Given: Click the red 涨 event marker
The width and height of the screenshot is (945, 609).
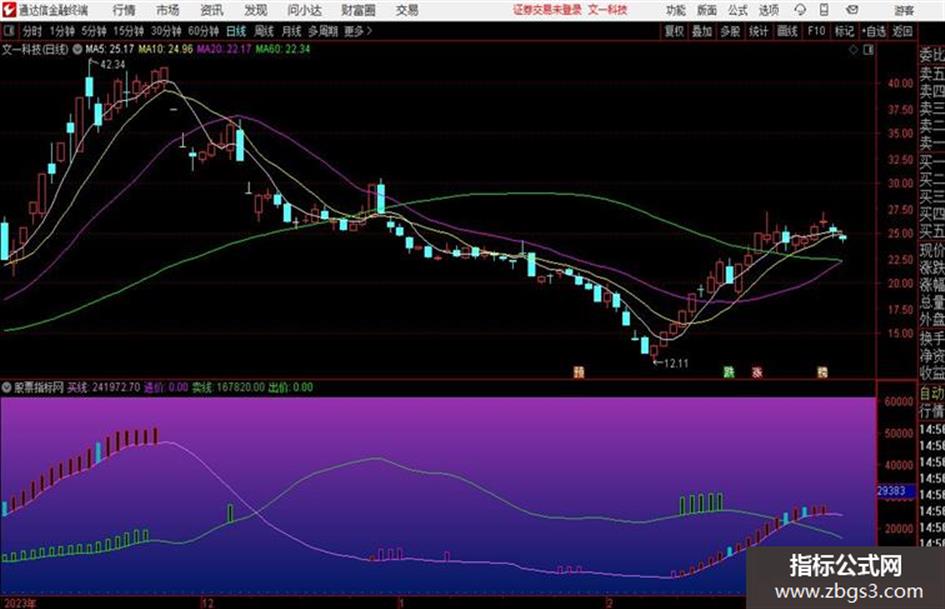Looking at the screenshot, I should click(x=757, y=372).
